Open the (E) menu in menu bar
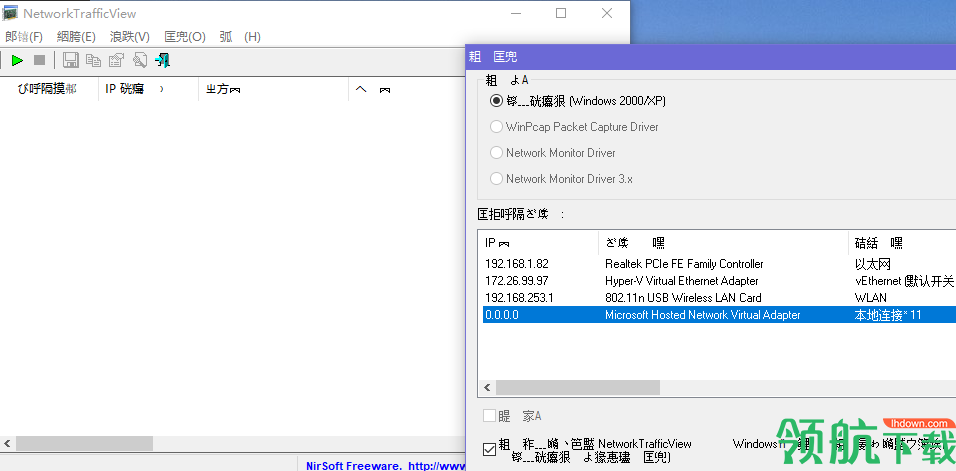The width and height of the screenshot is (956, 471). point(76,37)
